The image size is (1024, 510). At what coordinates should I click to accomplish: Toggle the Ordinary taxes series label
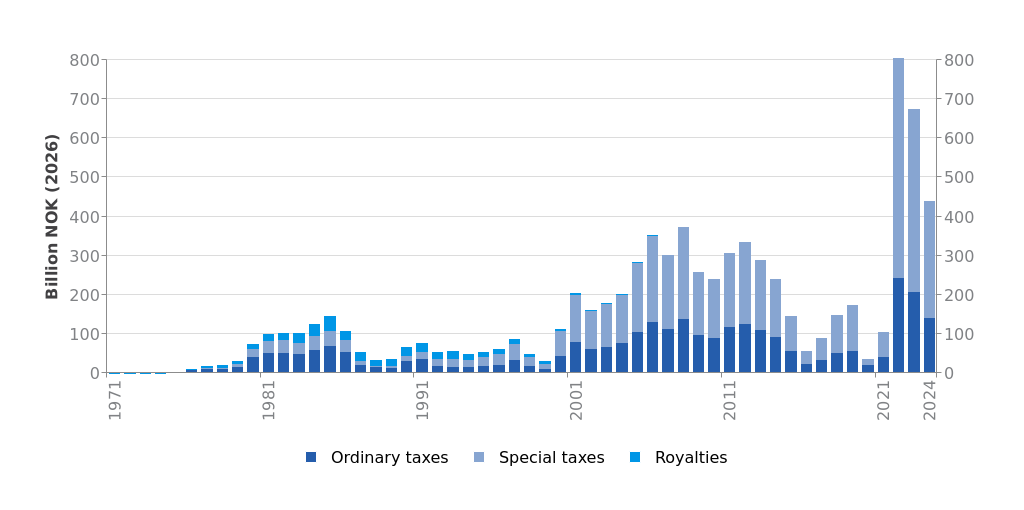point(389,458)
